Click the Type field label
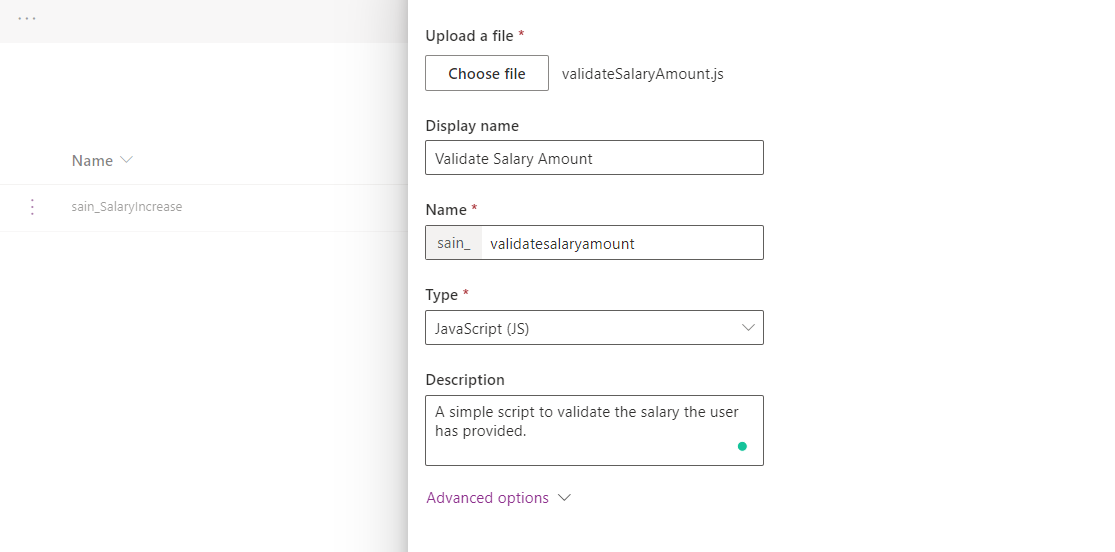The height and width of the screenshot is (552, 1115). [441, 295]
